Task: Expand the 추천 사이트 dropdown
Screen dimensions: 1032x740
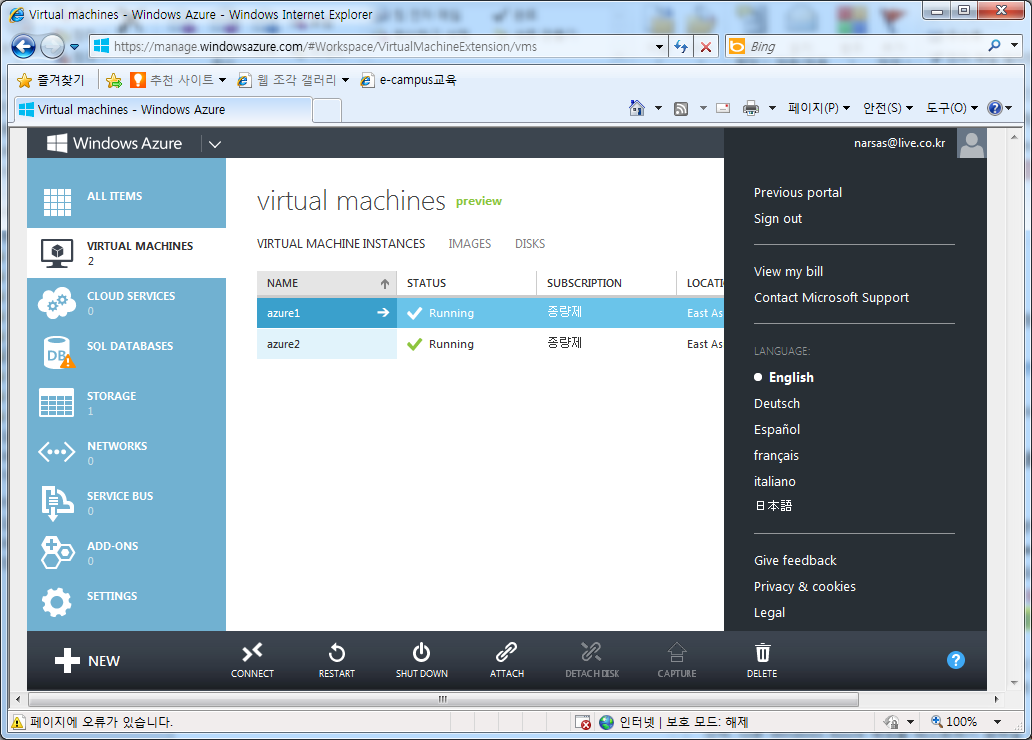Action: pos(222,80)
